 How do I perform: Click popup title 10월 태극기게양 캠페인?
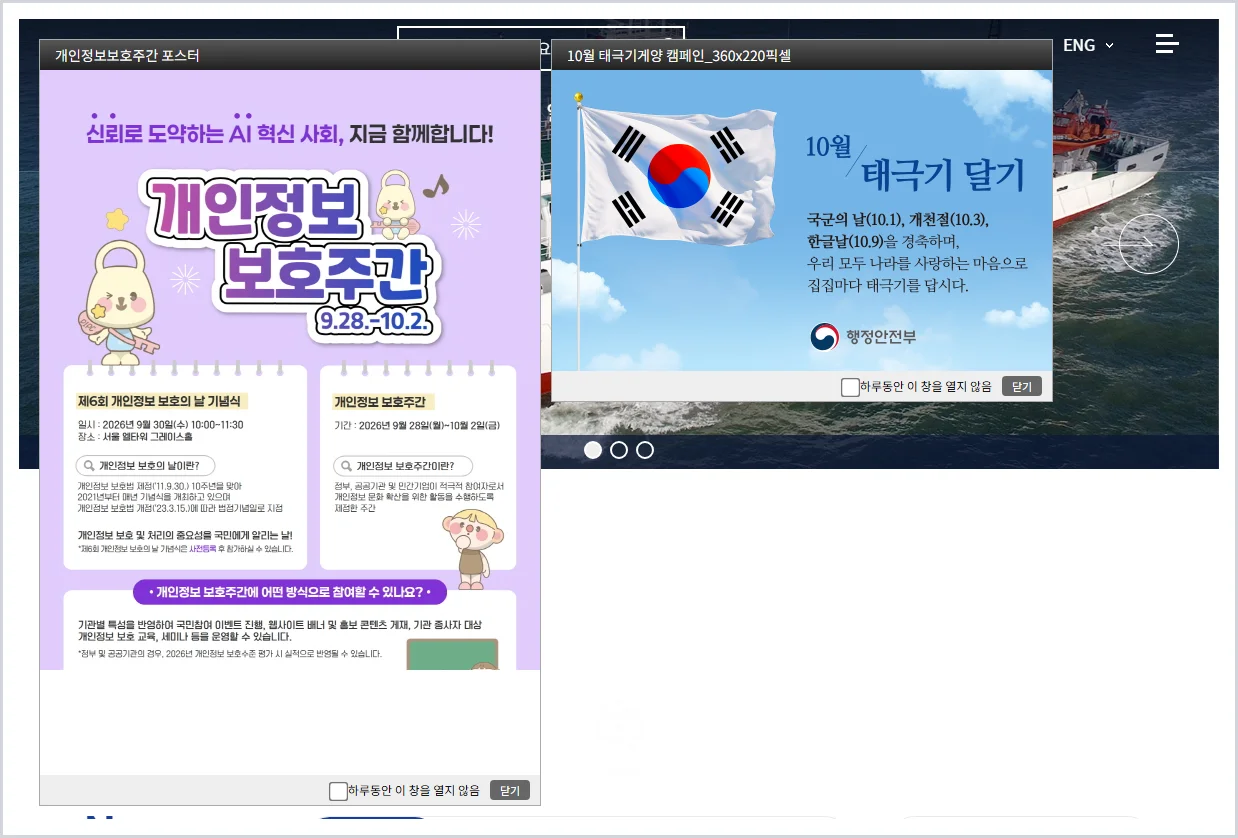coord(679,55)
